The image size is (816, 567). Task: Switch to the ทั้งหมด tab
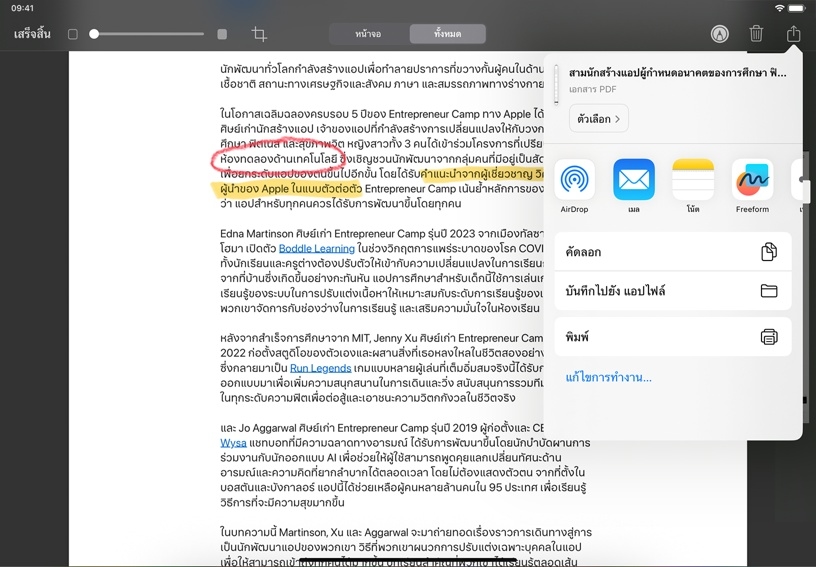coord(447,34)
